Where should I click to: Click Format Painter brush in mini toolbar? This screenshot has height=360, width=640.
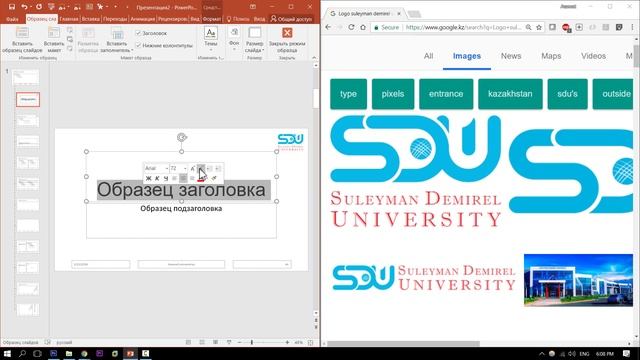[x=214, y=178]
